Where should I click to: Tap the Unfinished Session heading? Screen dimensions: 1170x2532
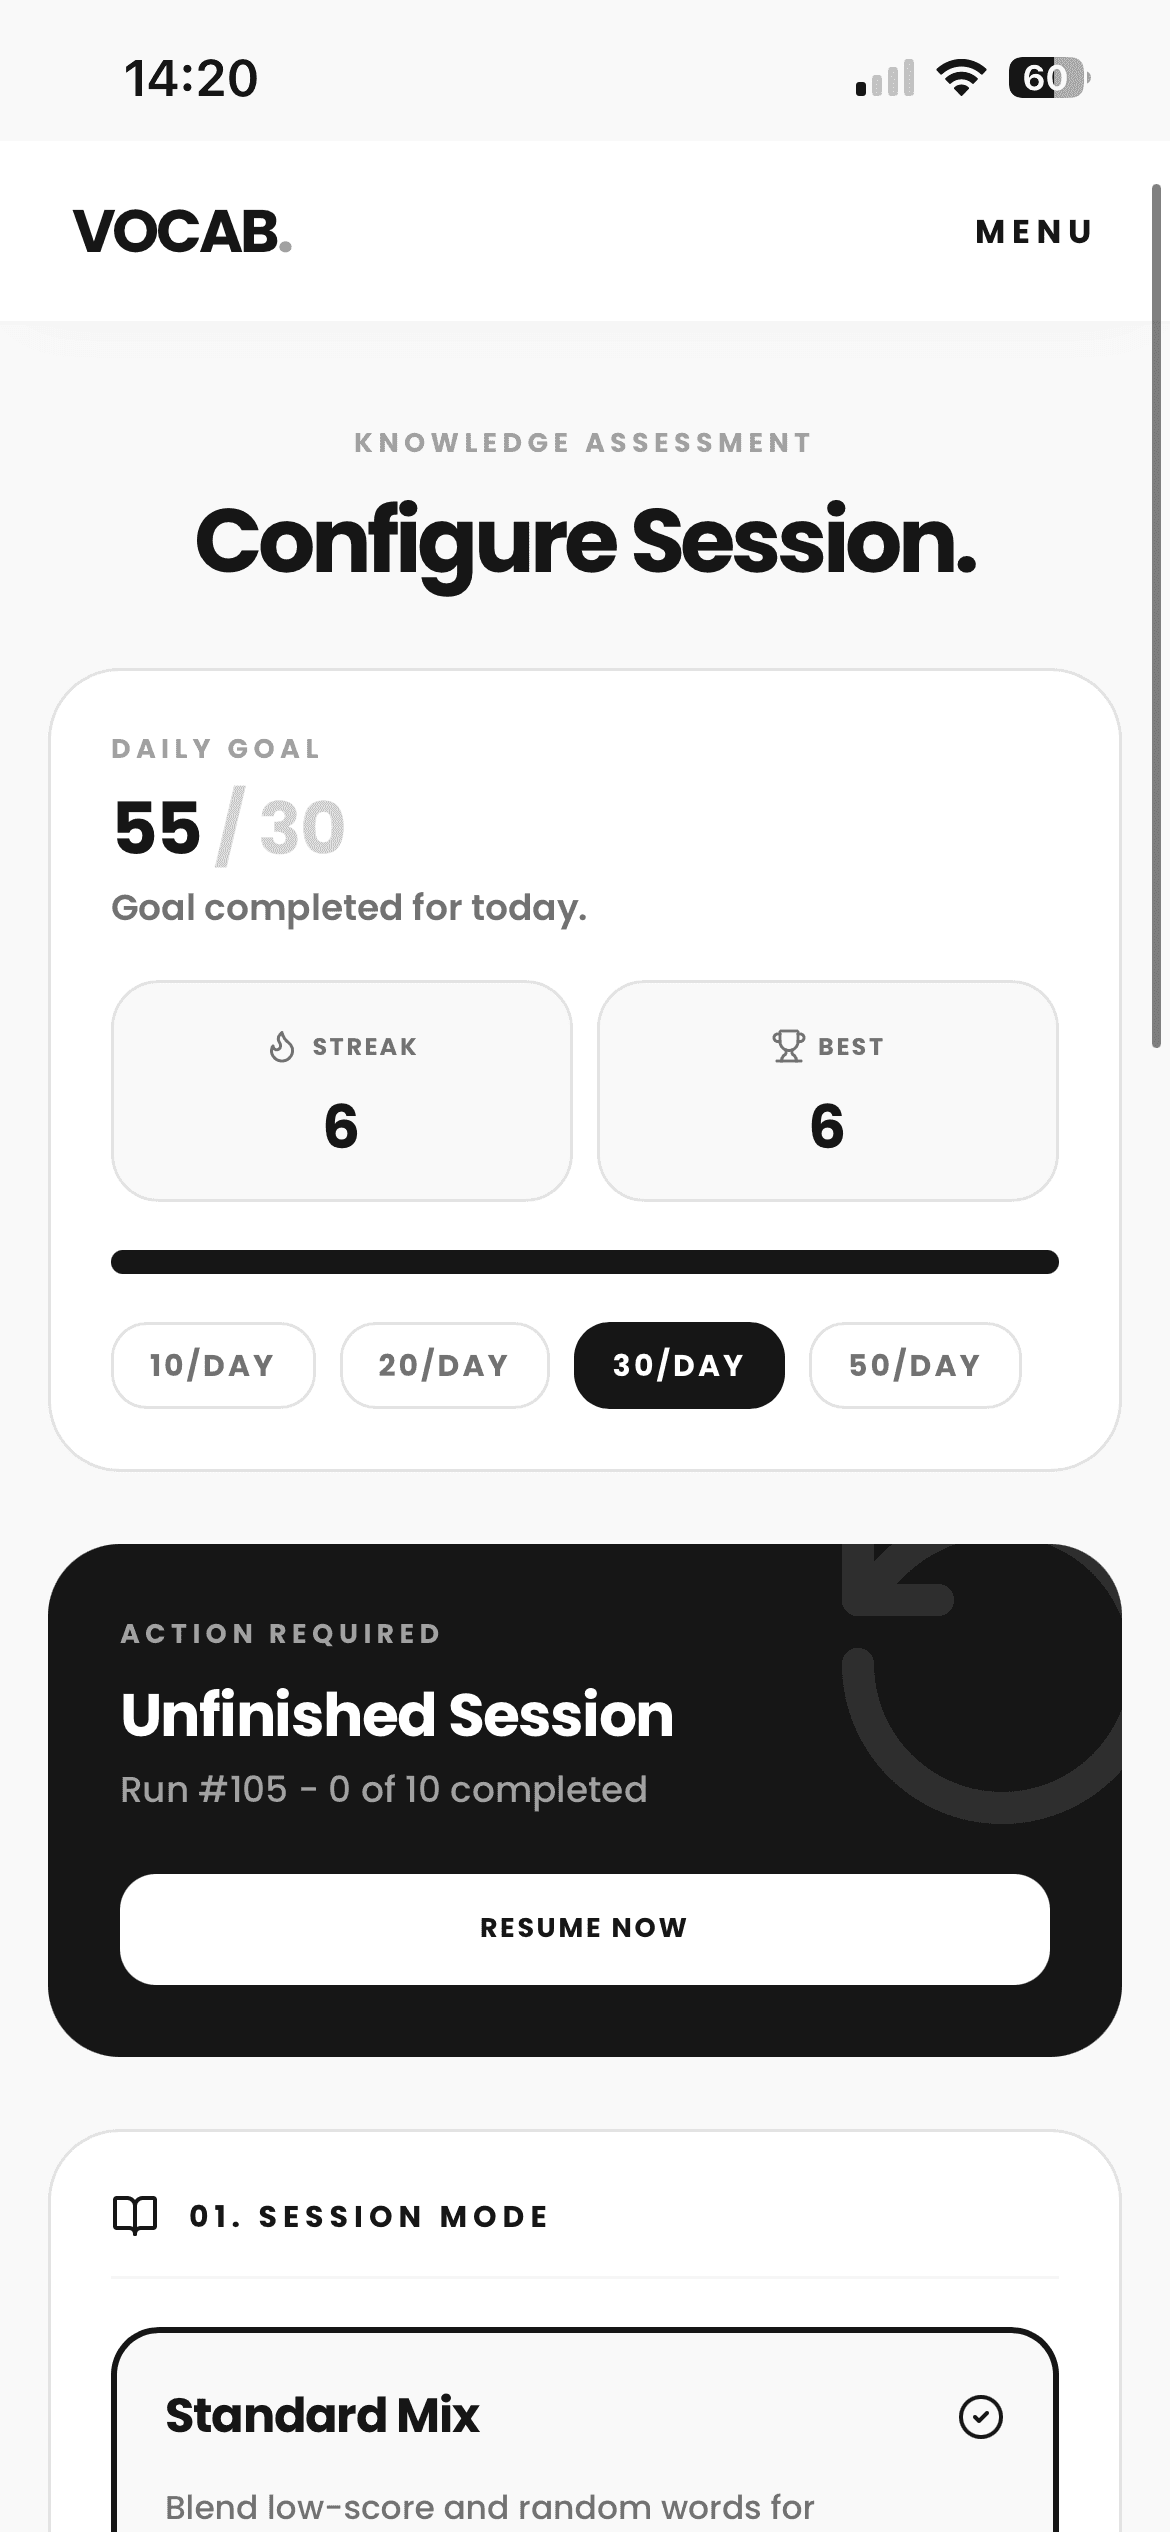coord(397,1714)
